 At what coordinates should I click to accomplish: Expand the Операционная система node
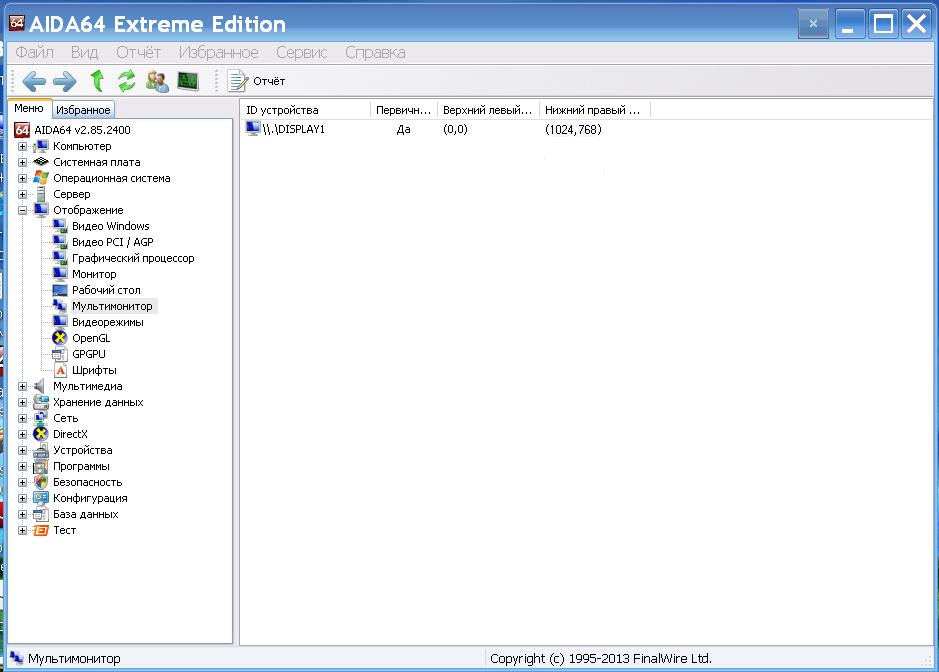pyautogui.click(x=22, y=178)
